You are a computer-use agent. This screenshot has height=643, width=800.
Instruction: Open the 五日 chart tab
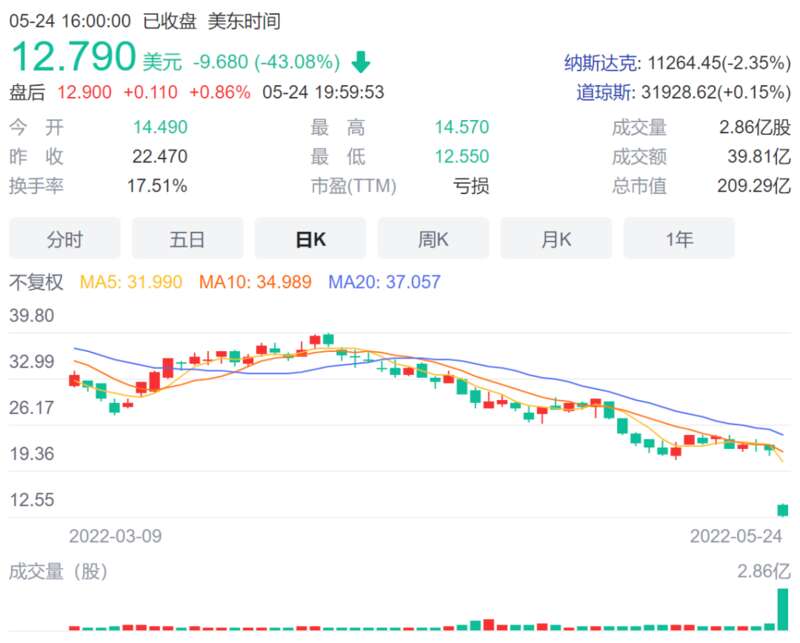click(187, 238)
